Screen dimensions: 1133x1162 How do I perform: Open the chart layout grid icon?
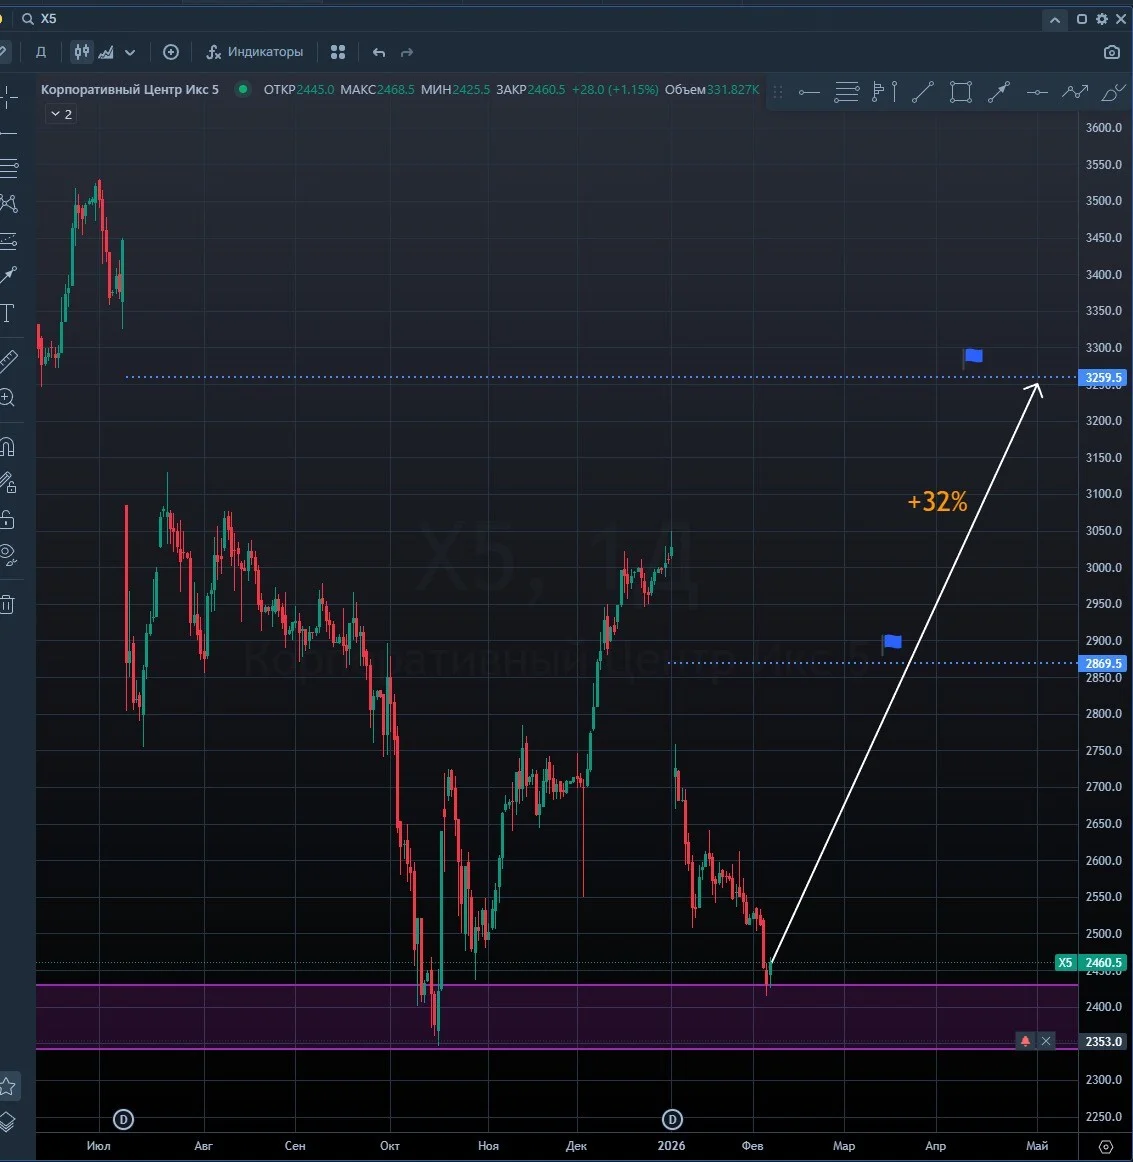coord(338,52)
